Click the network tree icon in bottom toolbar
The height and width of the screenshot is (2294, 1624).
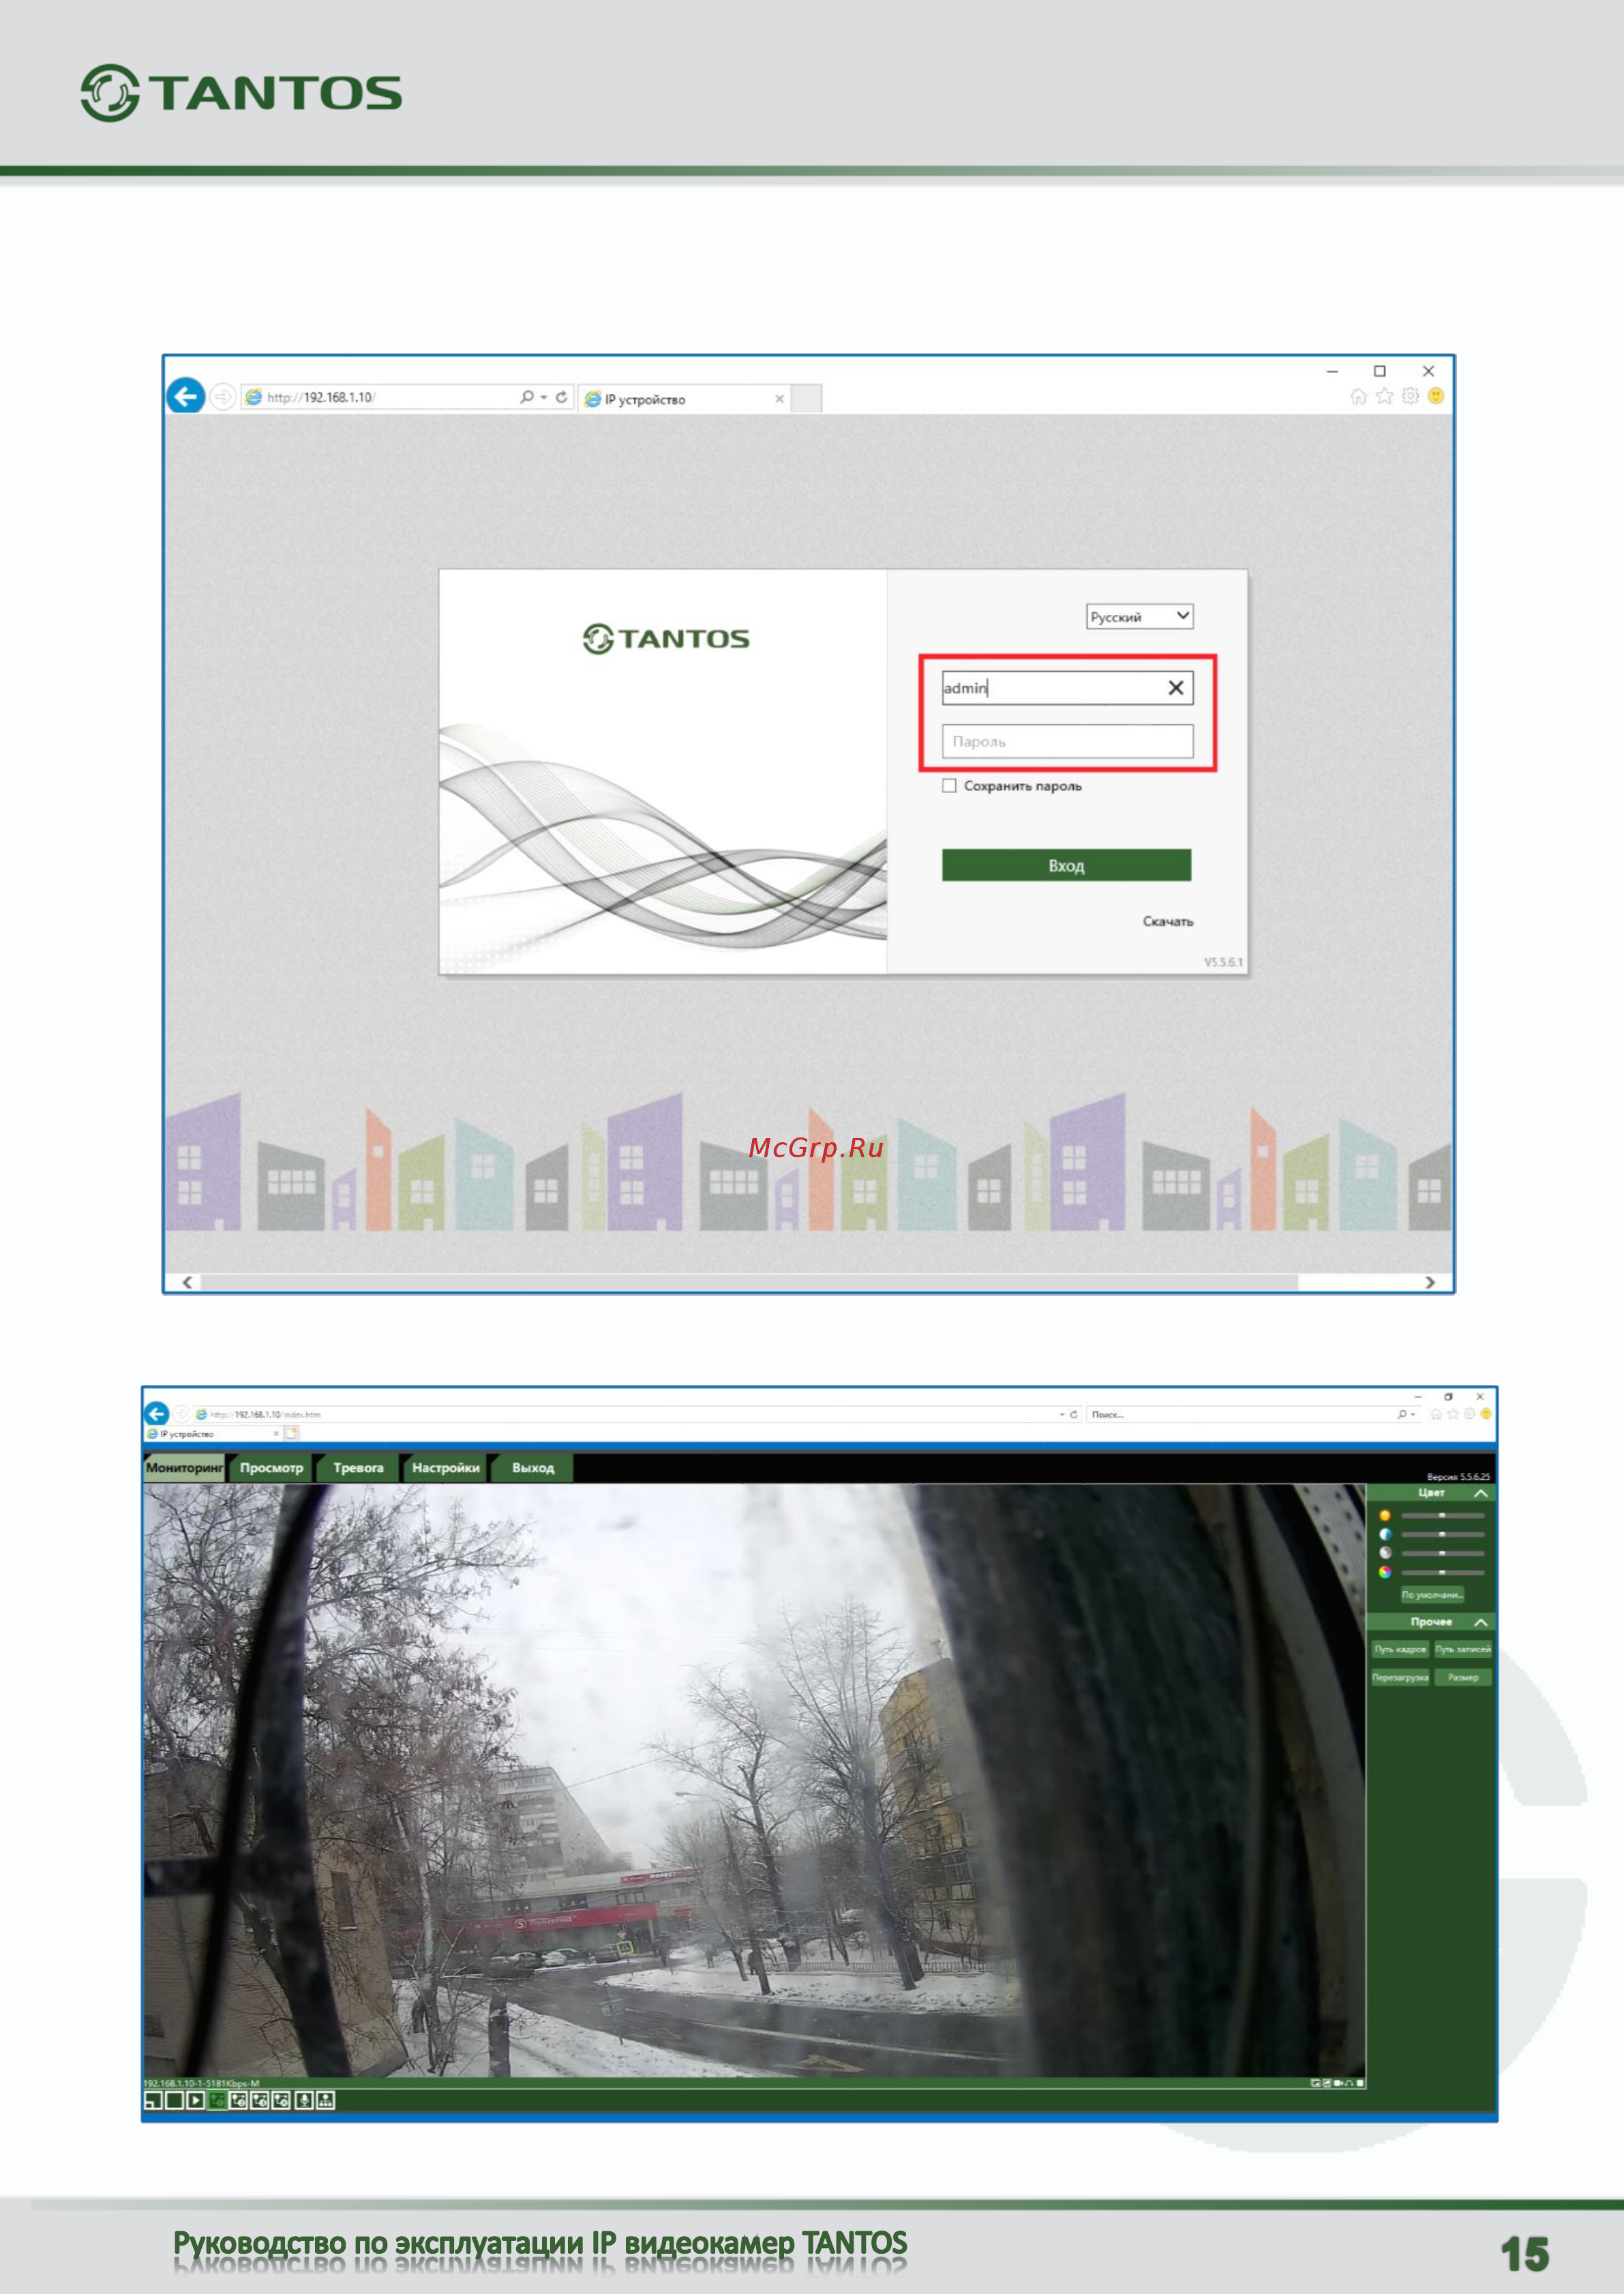[x=326, y=2100]
